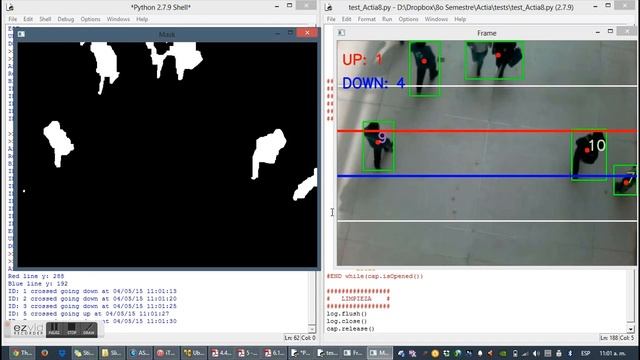
Task: Click NVIDIA icon in system tray
Action: (x=503, y=353)
